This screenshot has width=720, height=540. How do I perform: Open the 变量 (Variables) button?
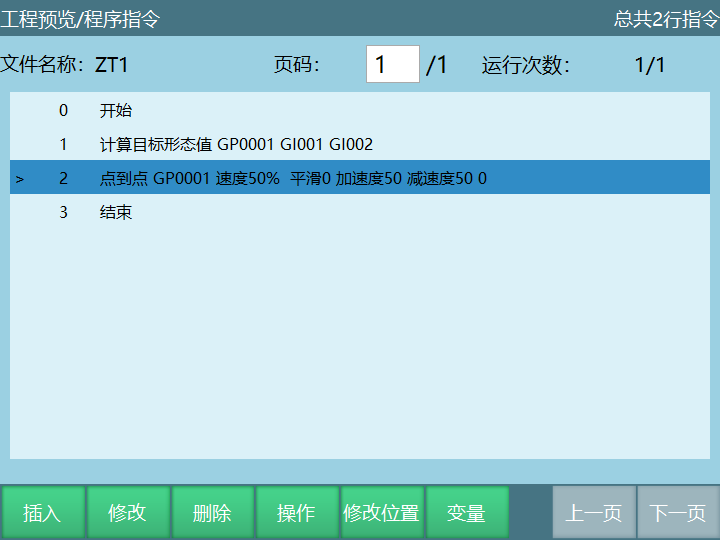coord(466,513)
